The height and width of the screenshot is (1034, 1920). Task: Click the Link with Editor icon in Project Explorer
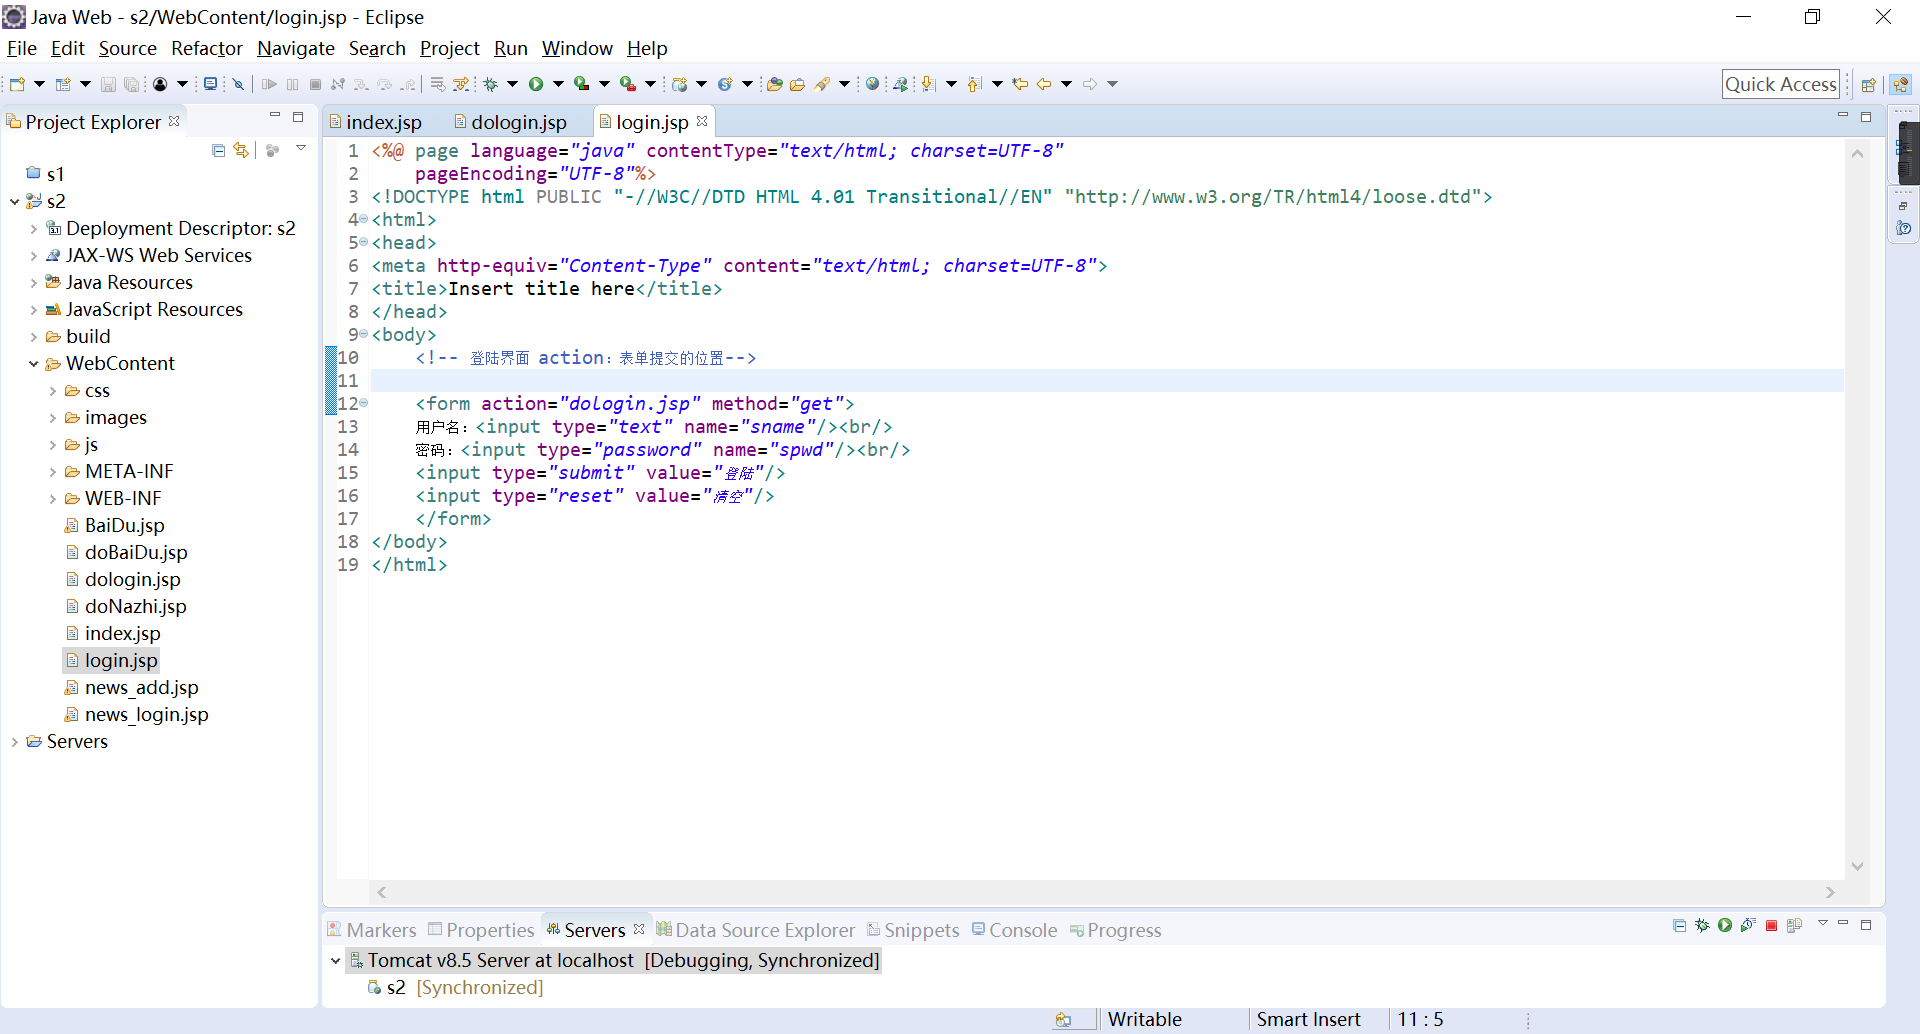click(240, 151)
